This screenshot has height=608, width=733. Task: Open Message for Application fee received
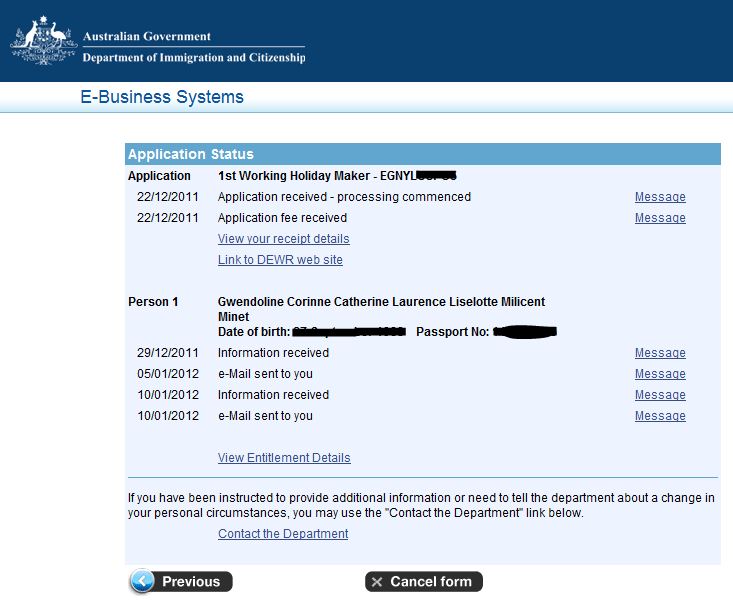pyautogui.click(x=660, y=218)
